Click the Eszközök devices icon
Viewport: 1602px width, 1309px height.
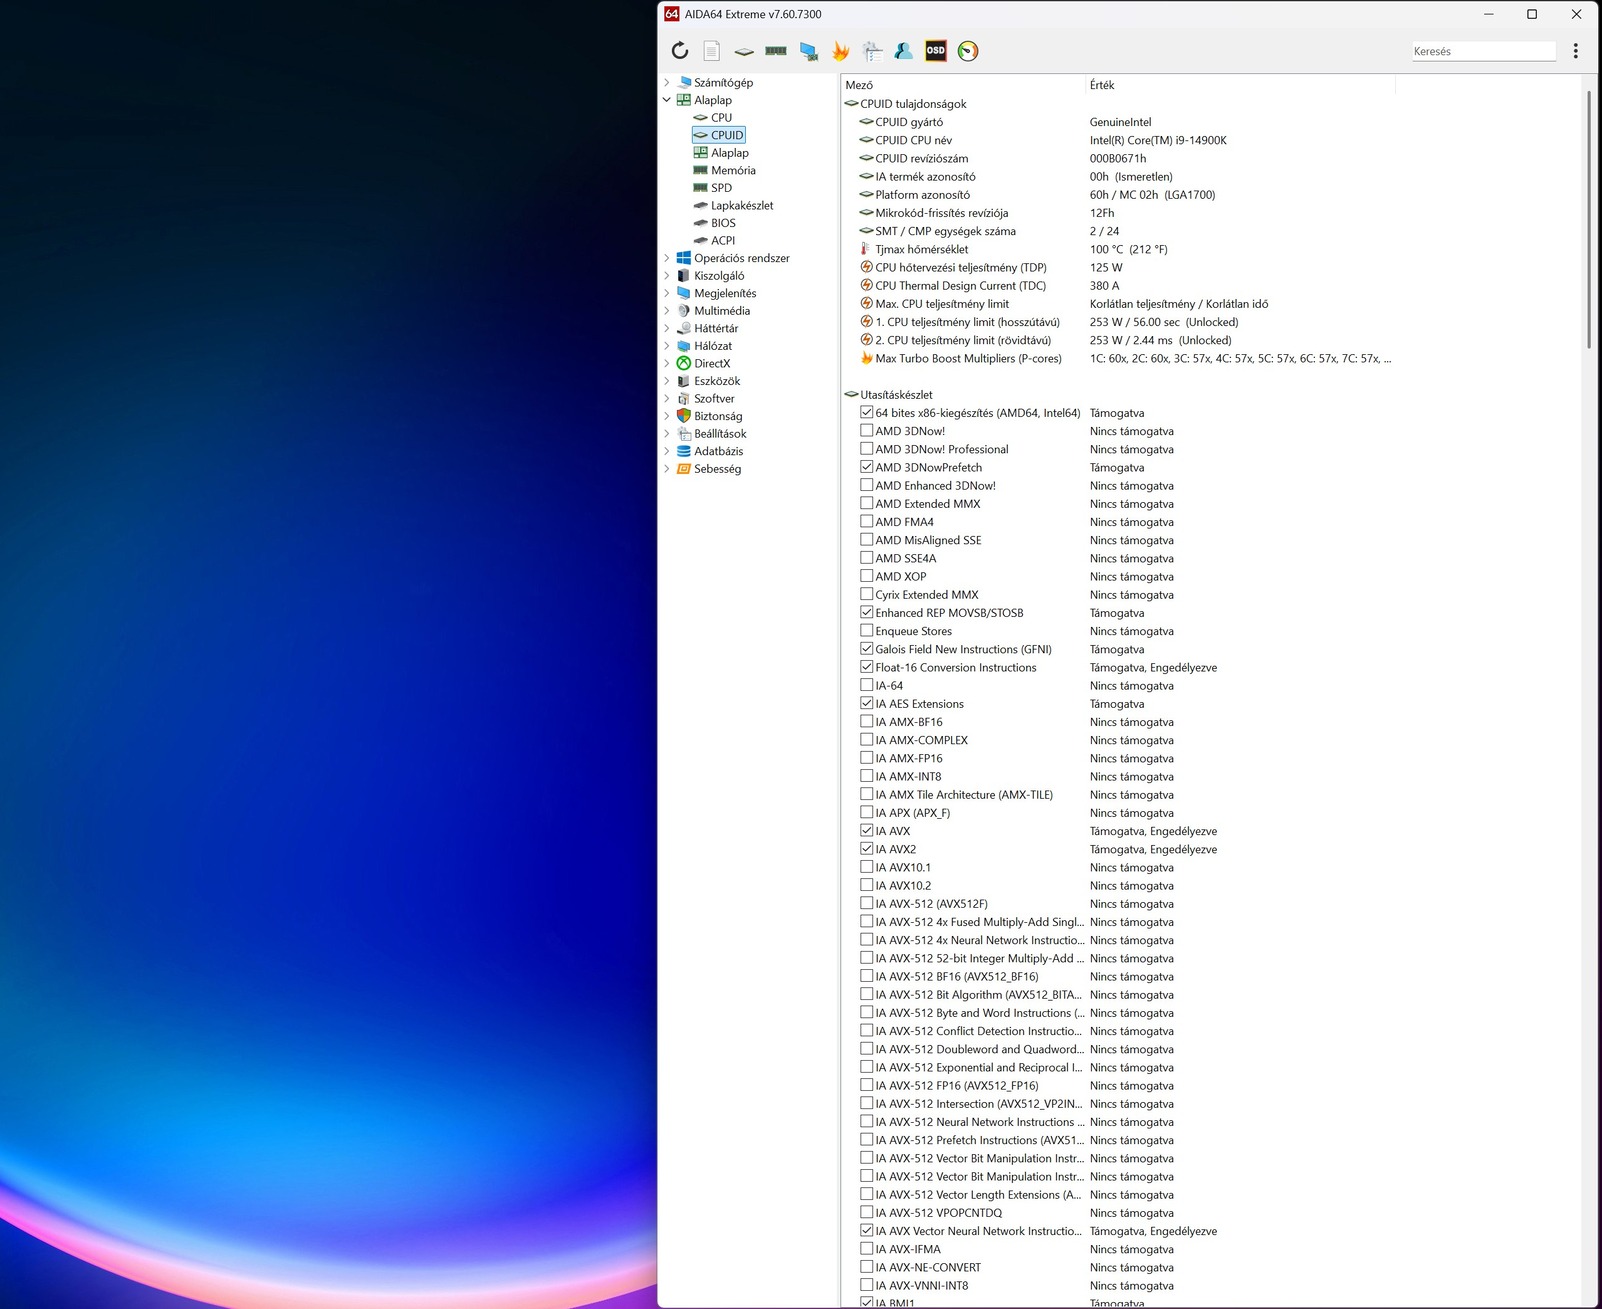684,381
